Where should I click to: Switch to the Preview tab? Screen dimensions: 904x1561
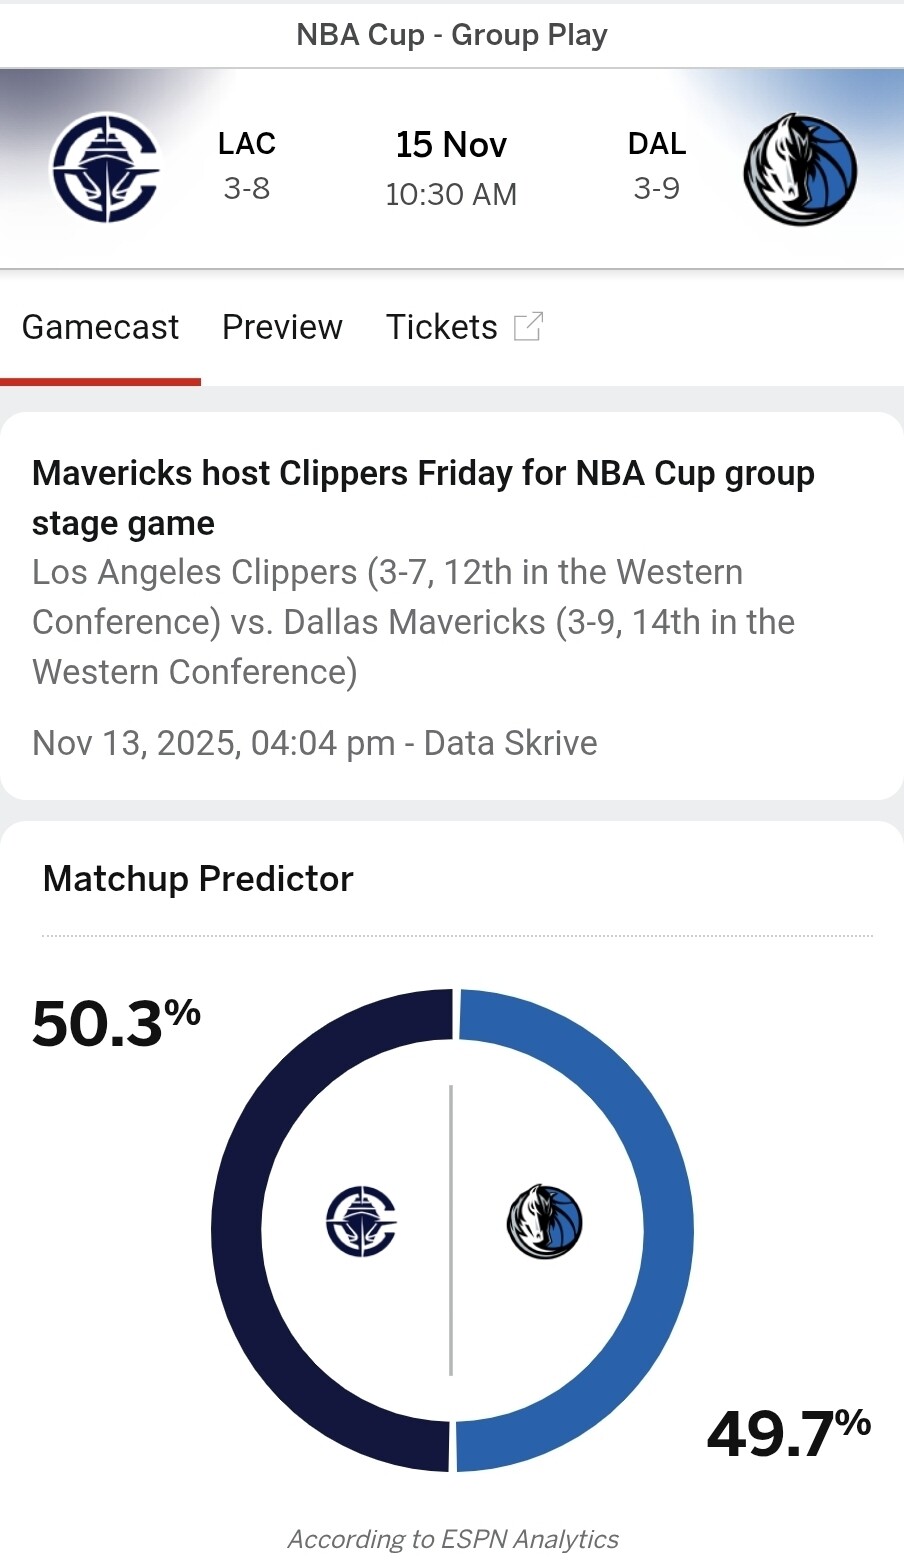click(282, 327)
